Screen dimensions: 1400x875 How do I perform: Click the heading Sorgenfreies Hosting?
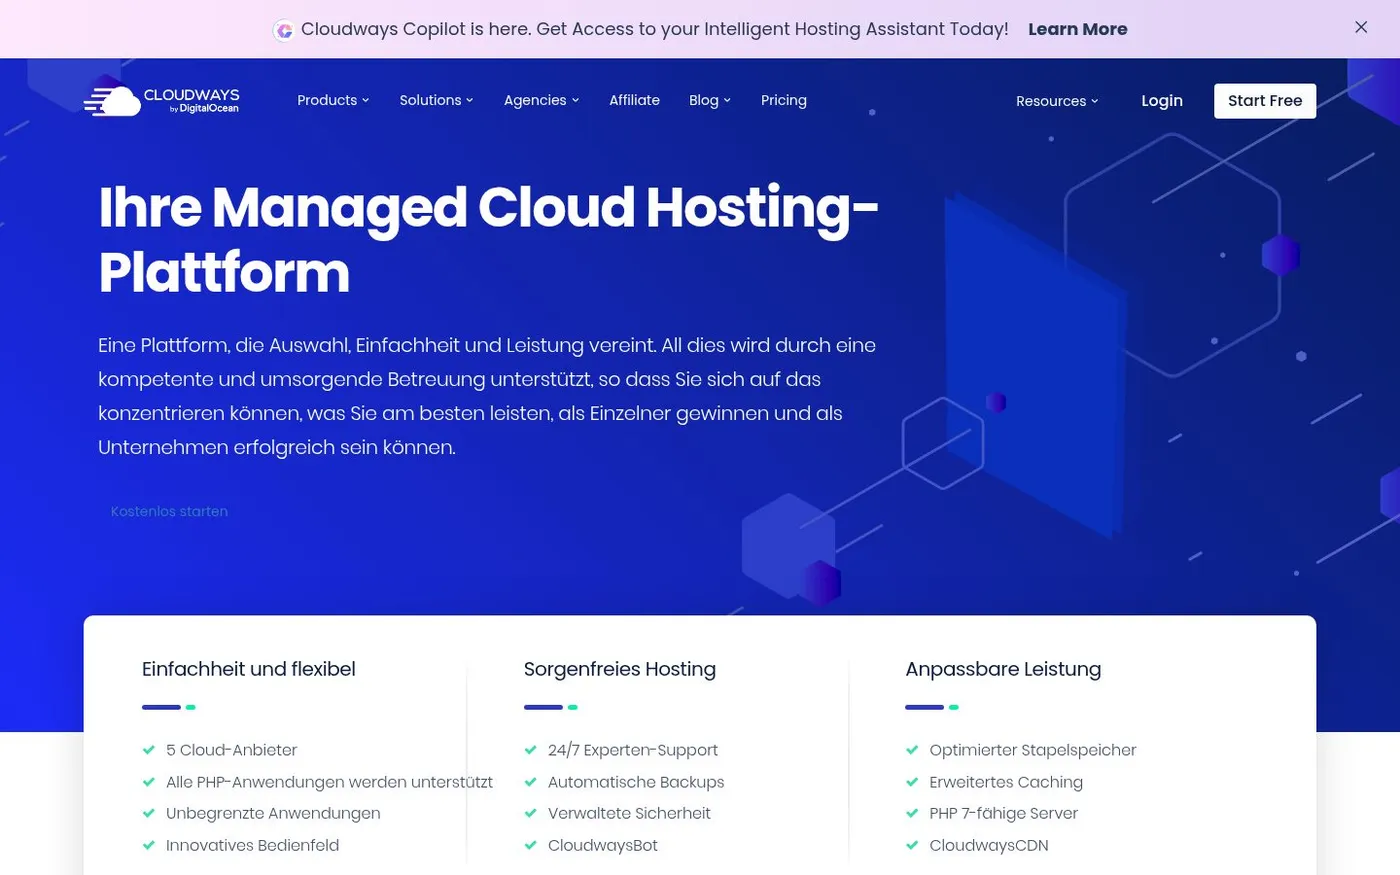tap(620, 669)
